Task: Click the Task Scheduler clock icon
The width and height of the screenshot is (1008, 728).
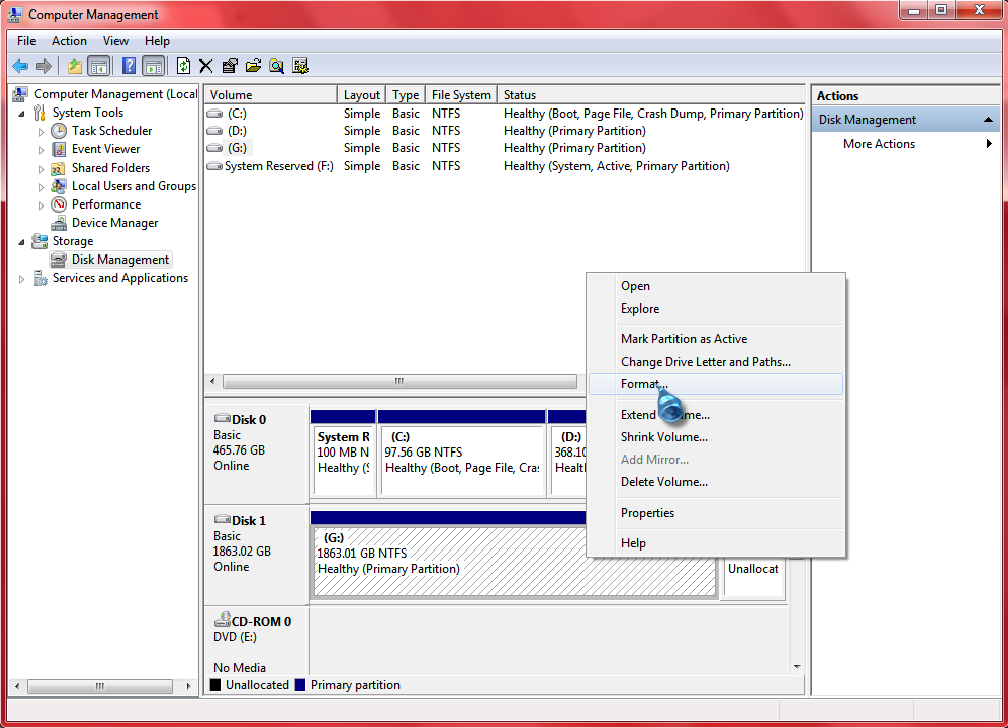Action: pyautogui.click(x=59, y=131)
